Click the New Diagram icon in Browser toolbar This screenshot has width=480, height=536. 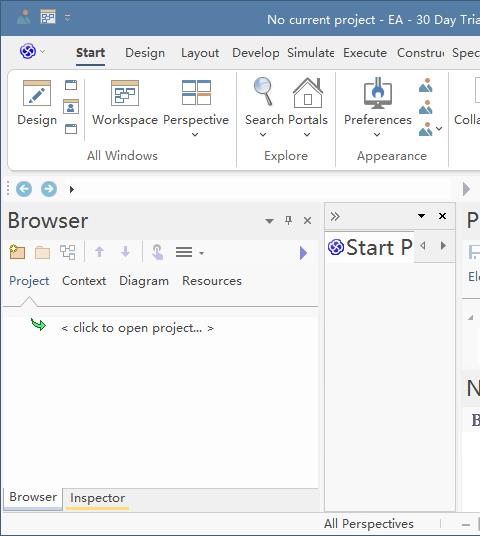click(68, 252)
